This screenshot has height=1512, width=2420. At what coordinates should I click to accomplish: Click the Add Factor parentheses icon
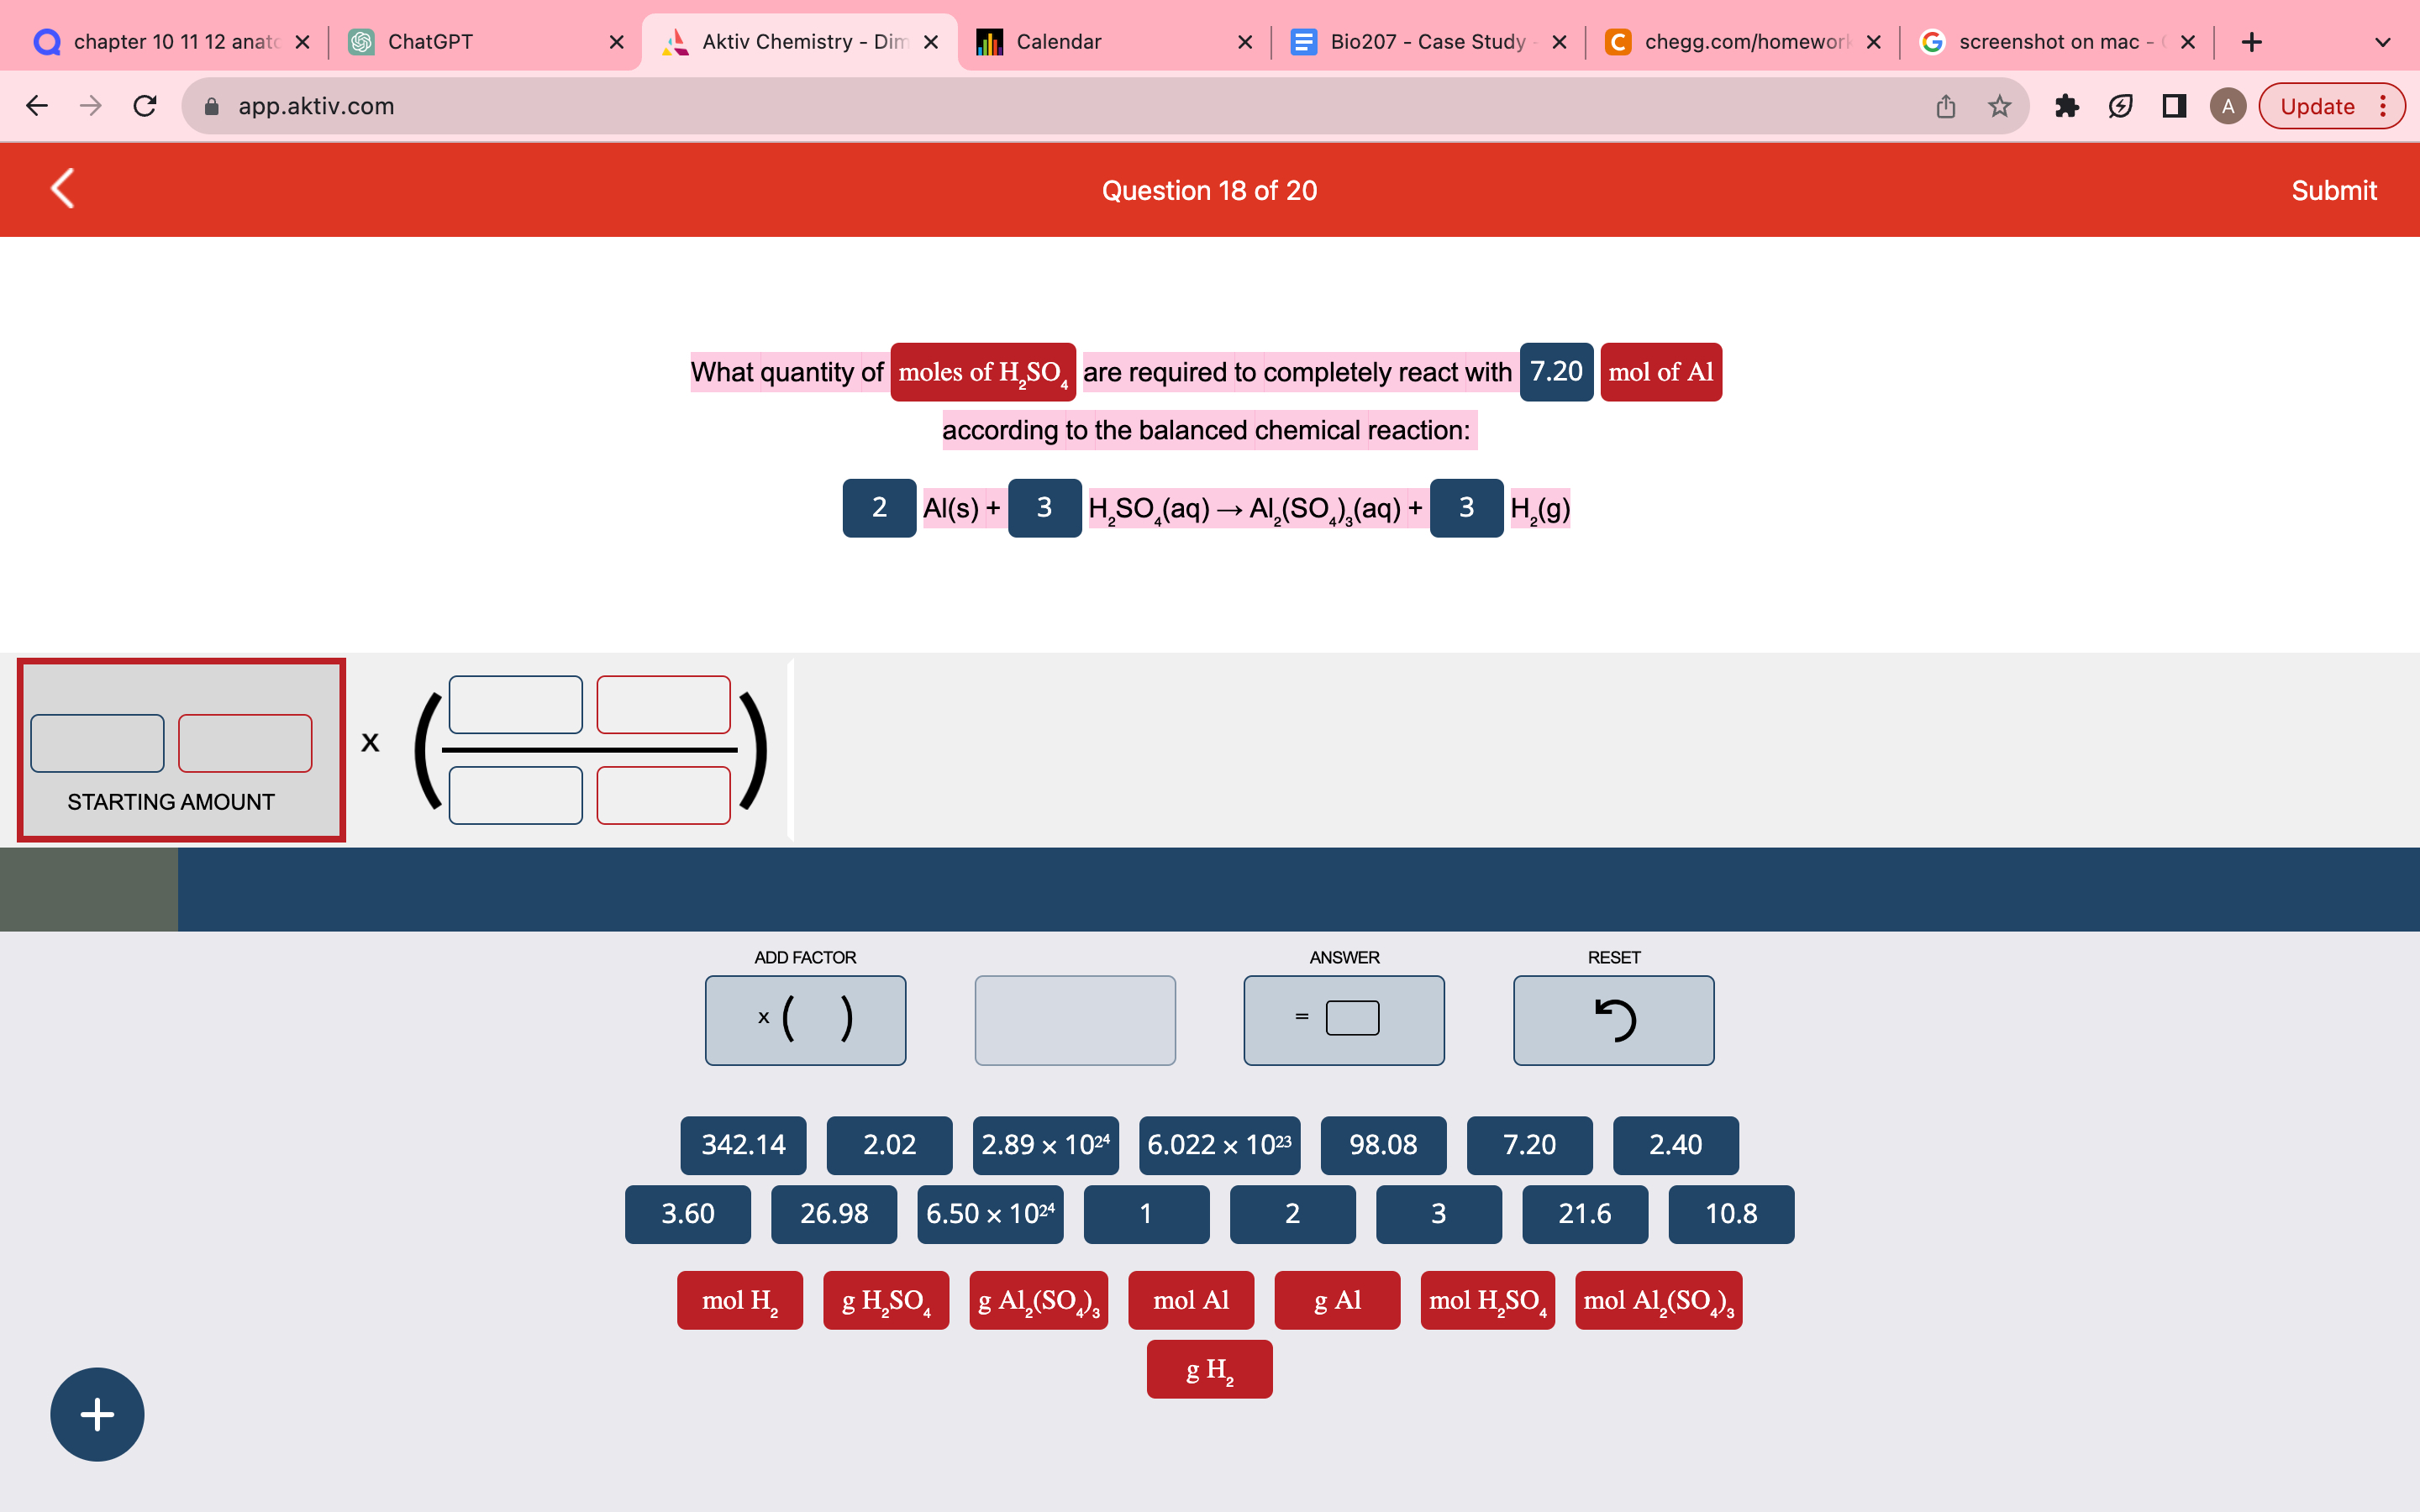coord(805,1019)
